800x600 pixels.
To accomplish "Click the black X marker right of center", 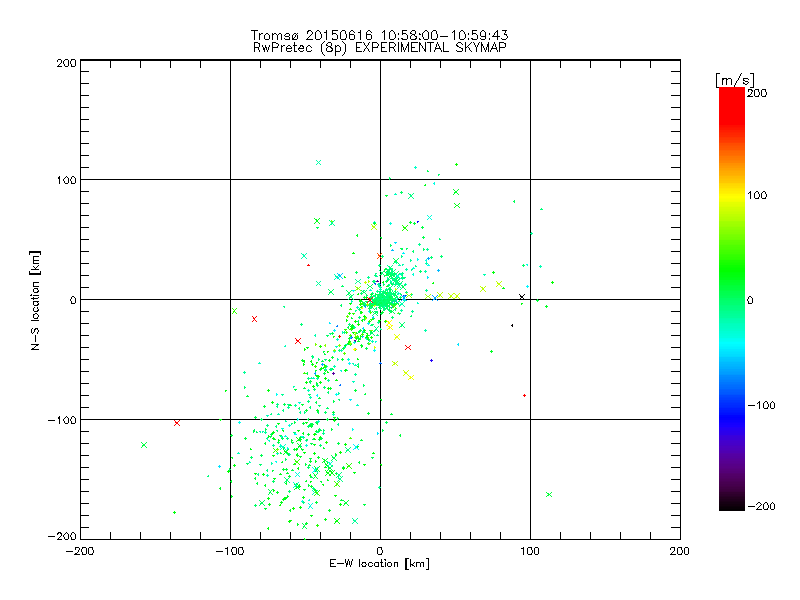I will click(x=522, y=296).
